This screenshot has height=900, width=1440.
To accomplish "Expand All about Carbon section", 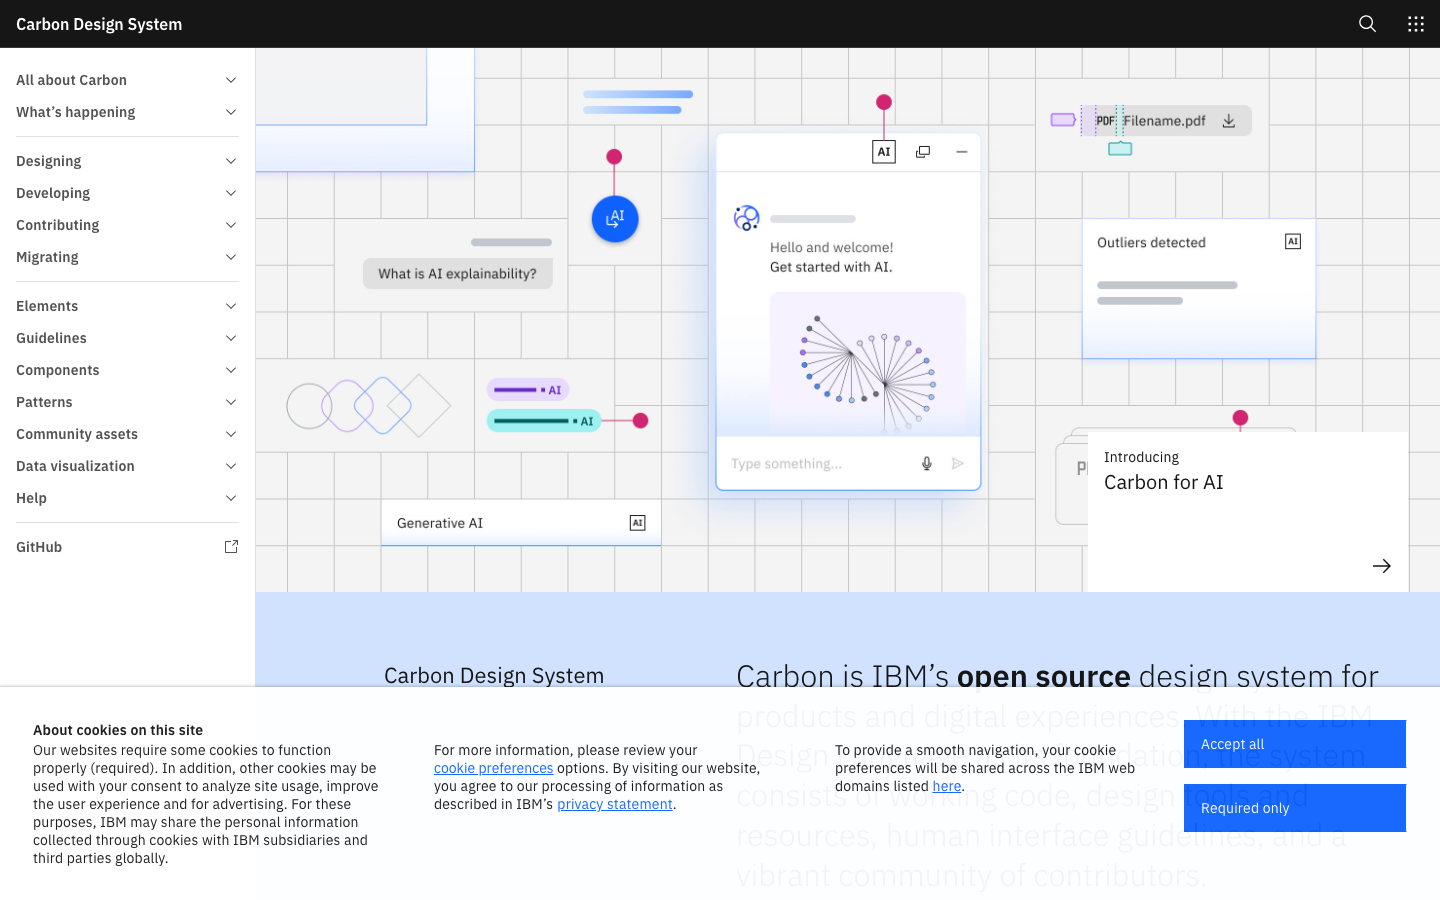I will click(127, 80).
